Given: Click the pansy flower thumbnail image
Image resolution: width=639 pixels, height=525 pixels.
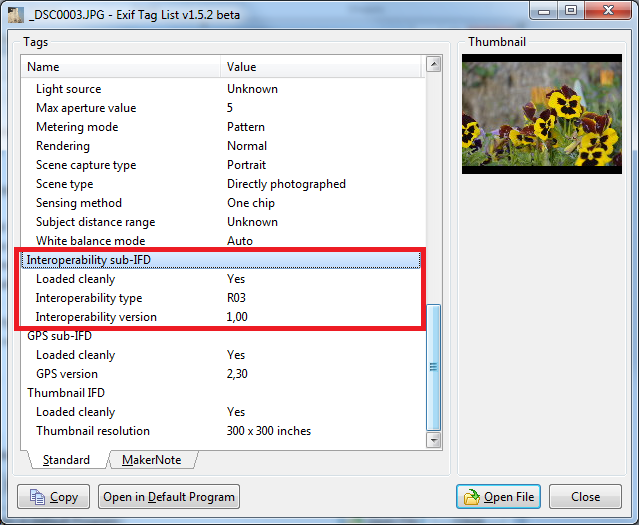Looking at the screenshot, I should (x=542, y=114).
